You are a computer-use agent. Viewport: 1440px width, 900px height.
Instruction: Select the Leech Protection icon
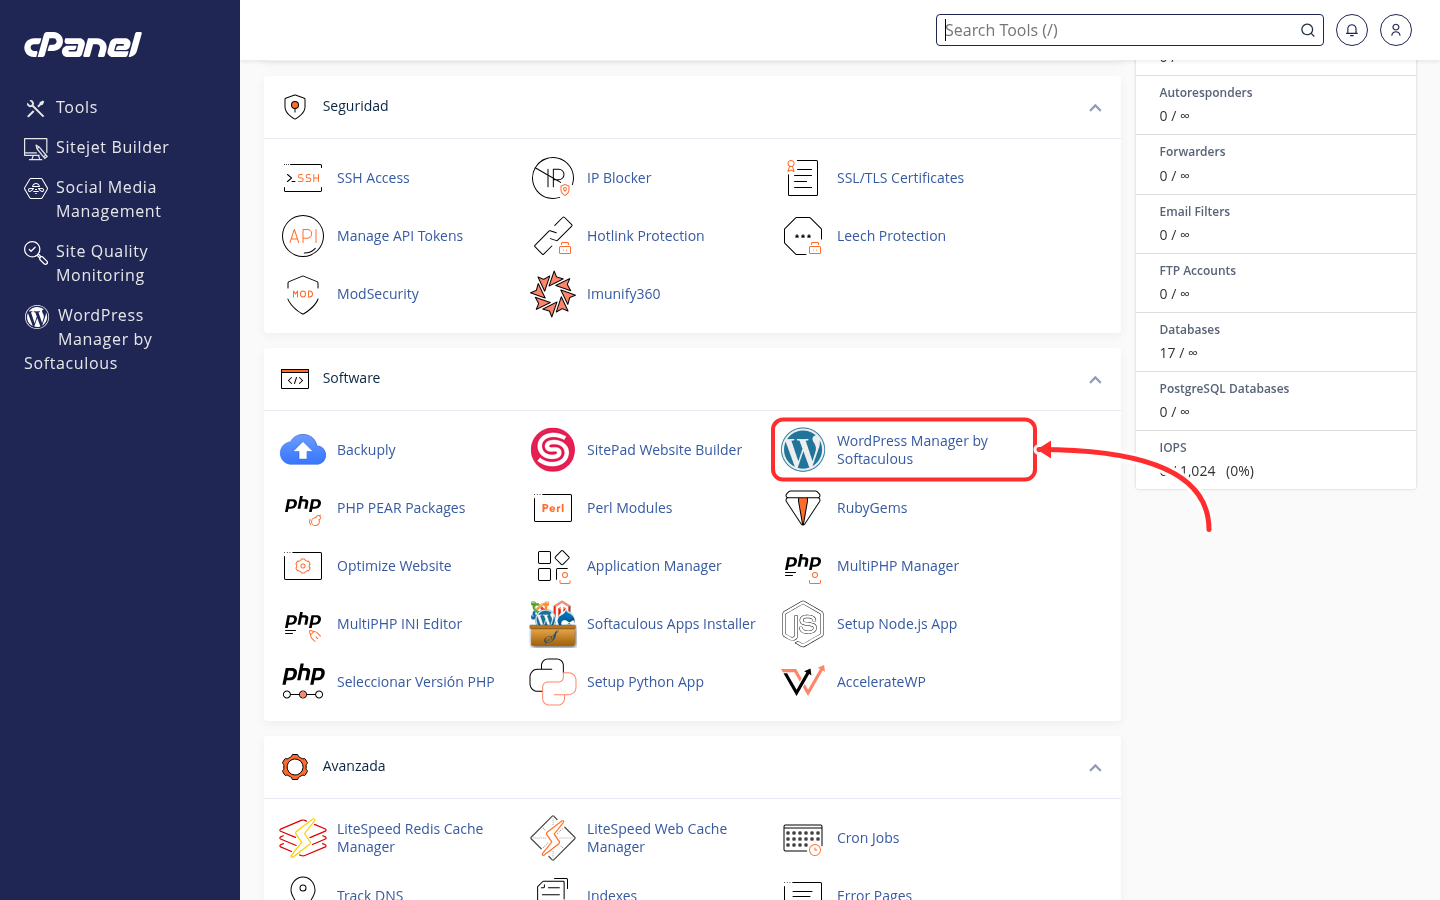pyautogui.click(x=803, y=236)
